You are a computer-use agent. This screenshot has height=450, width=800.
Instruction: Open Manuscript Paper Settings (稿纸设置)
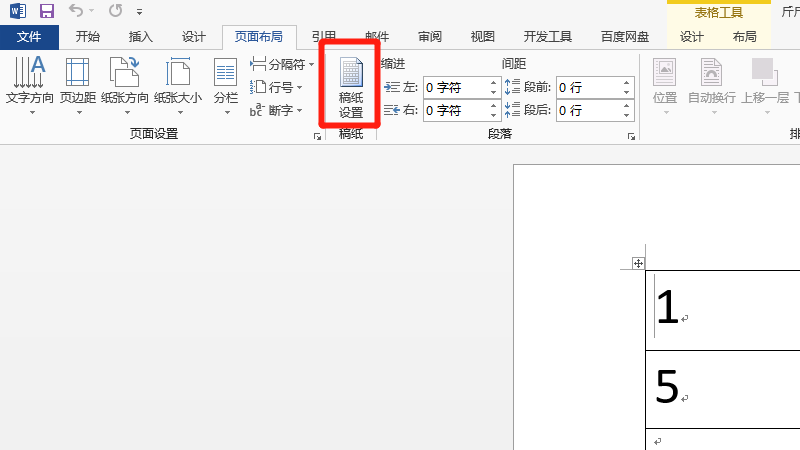350,85
